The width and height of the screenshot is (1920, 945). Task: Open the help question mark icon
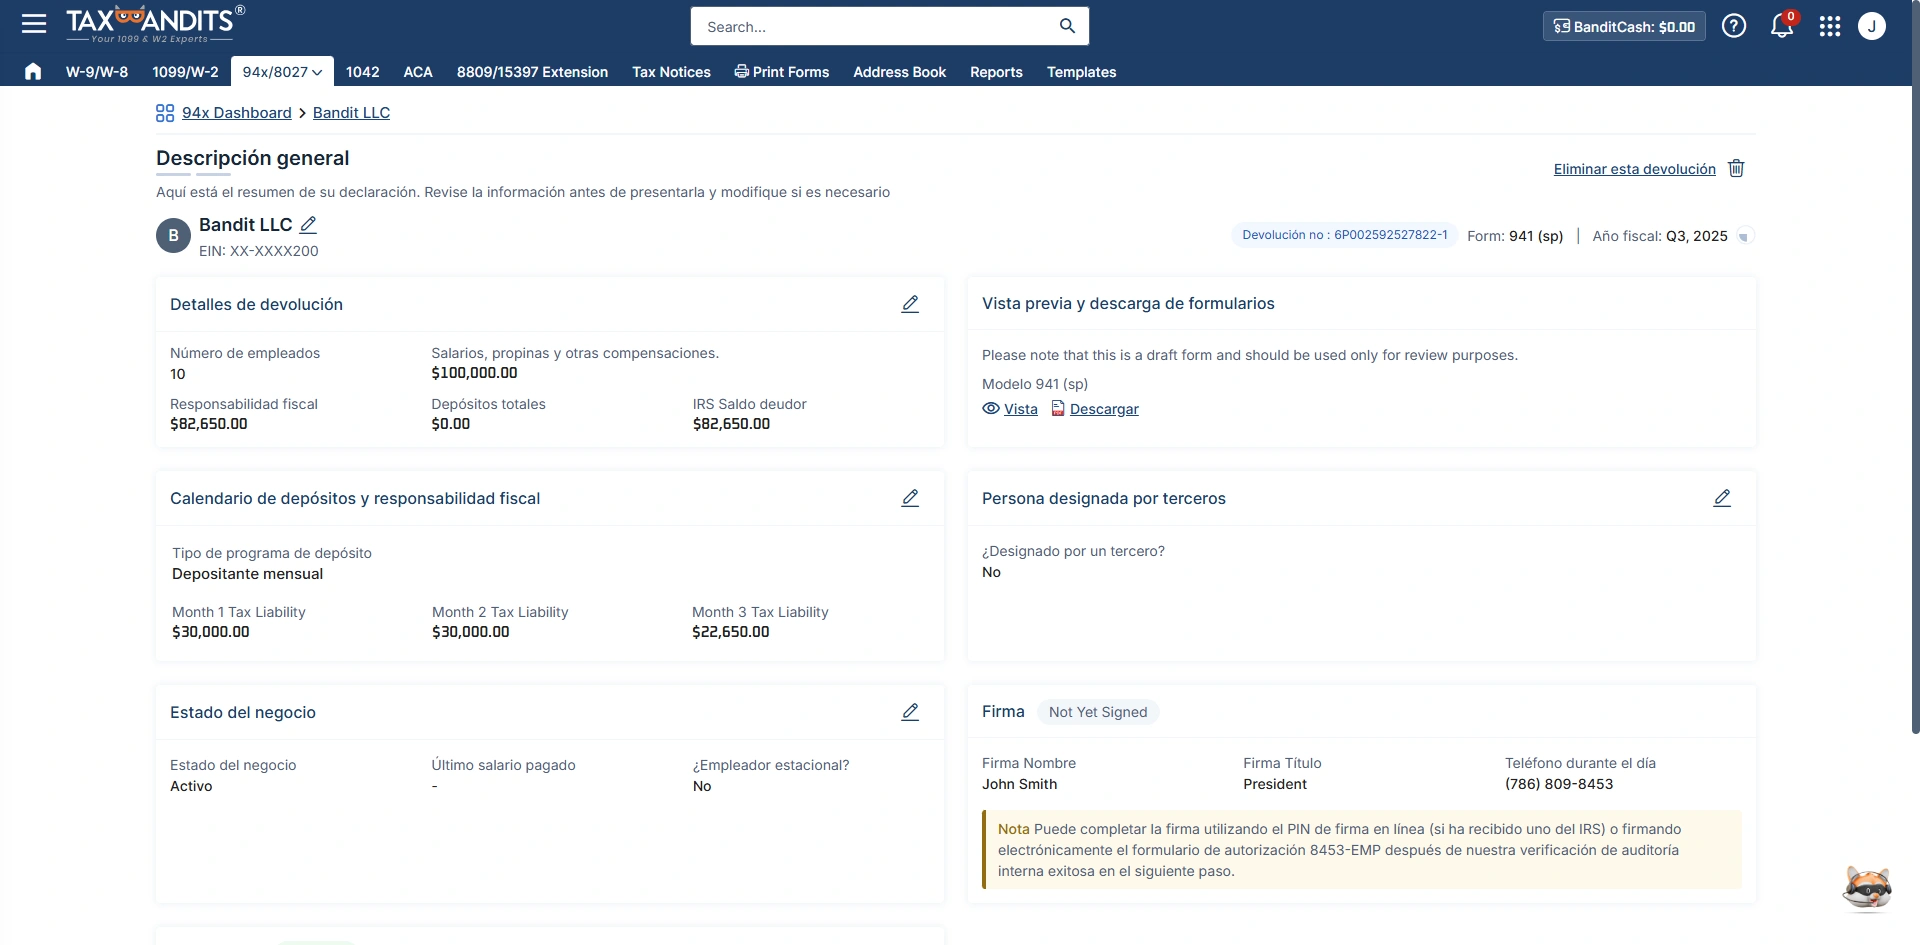click(1734, 26)
